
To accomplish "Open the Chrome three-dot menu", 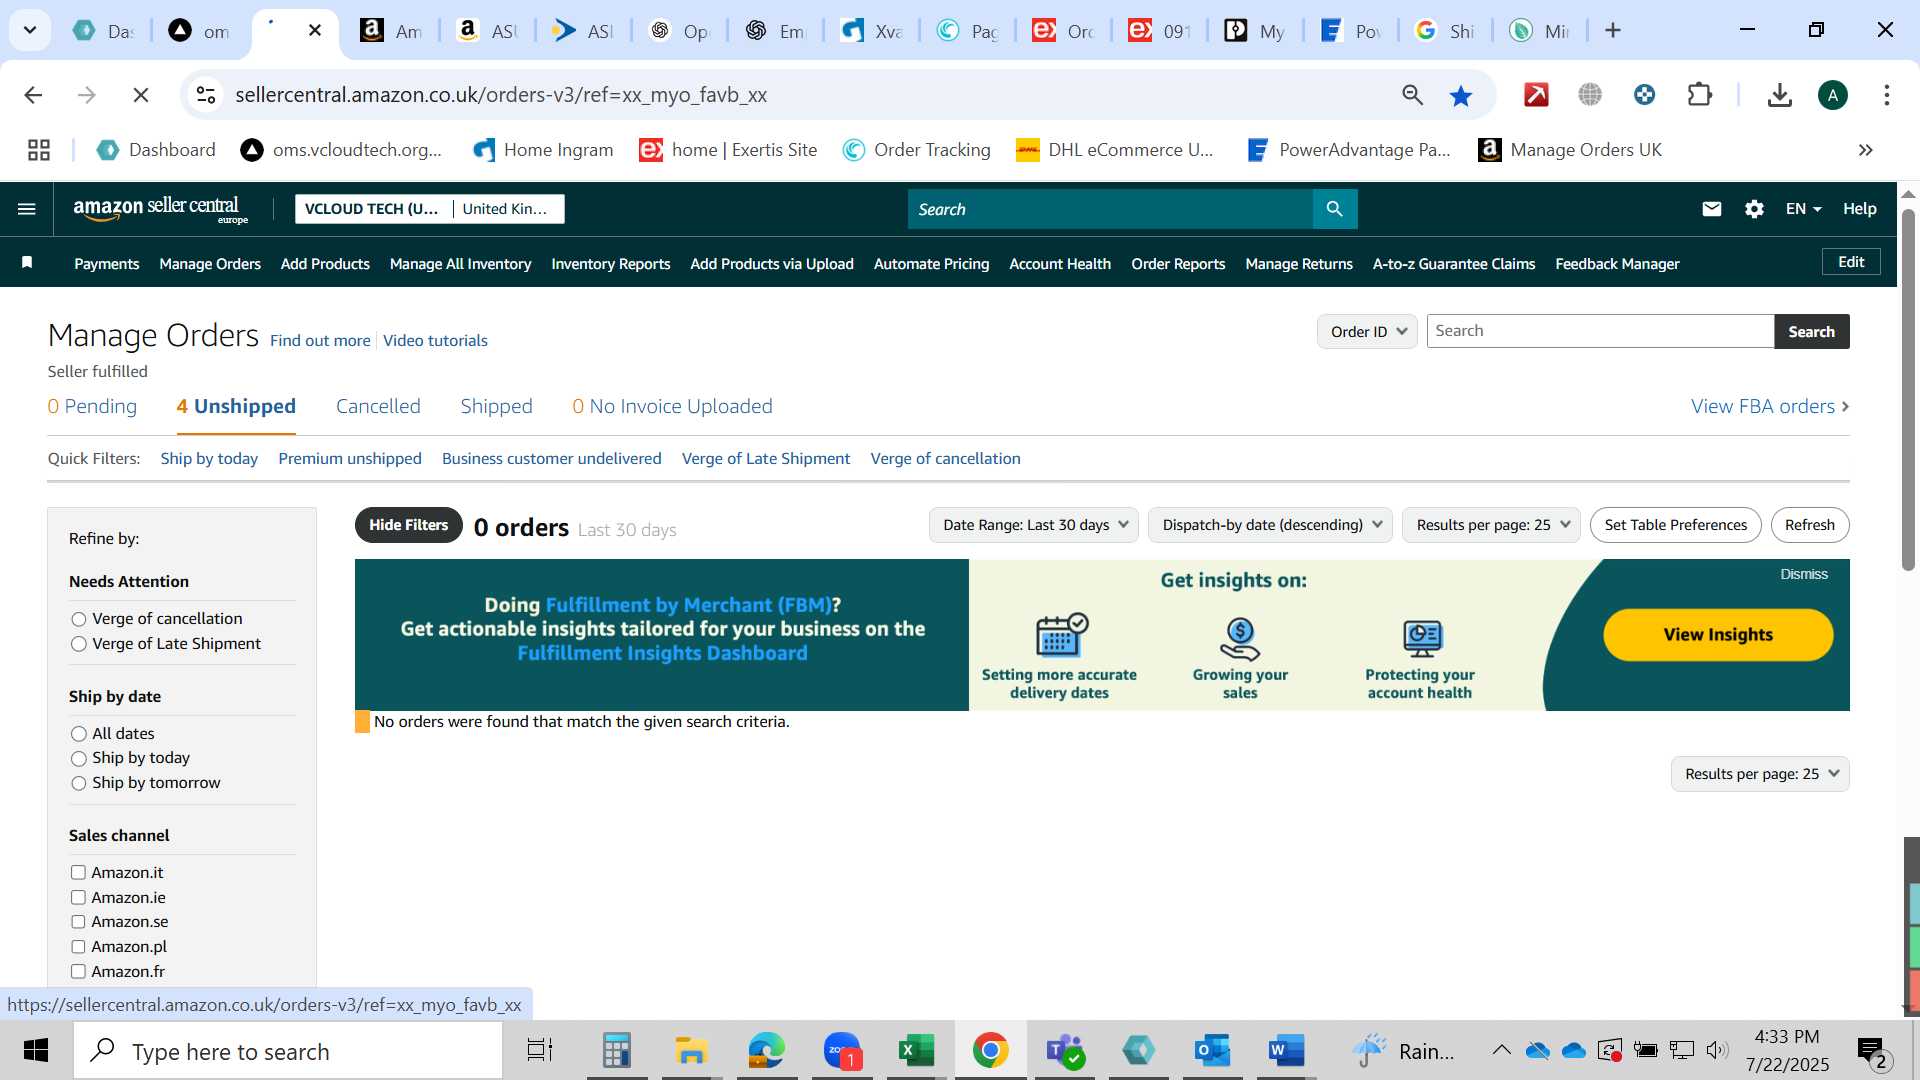I will [x=1886, y=95].
